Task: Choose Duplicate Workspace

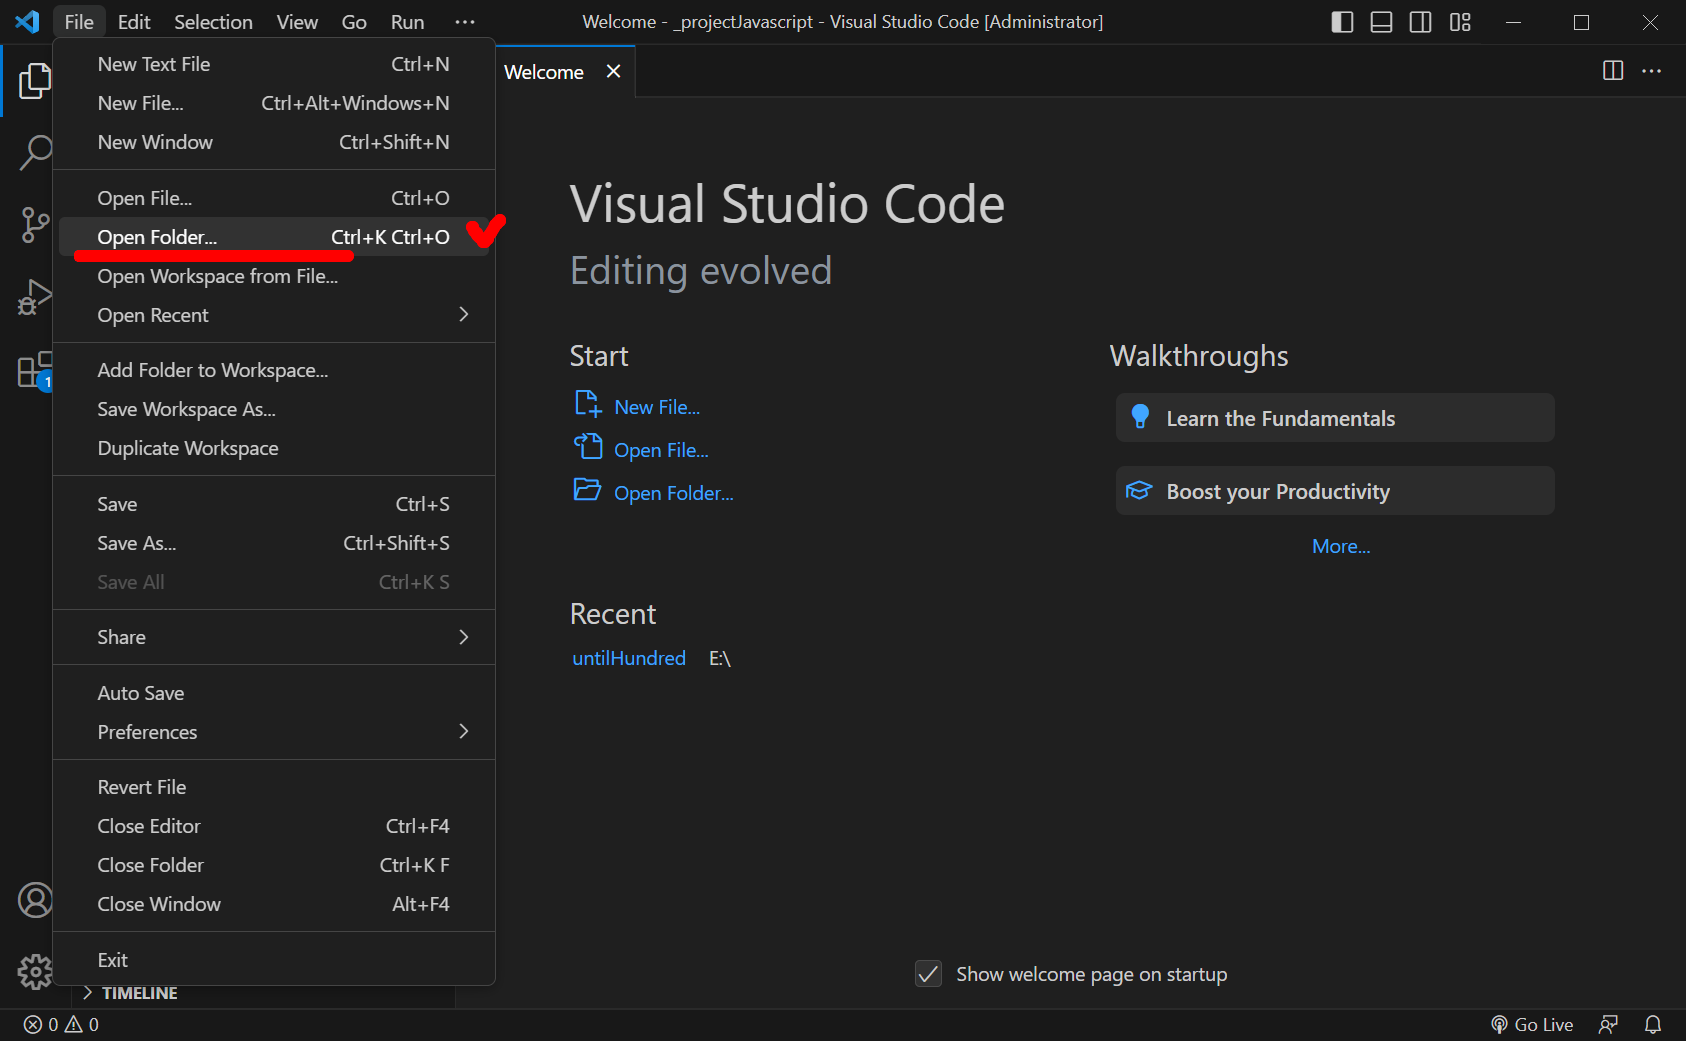Action: pyautogui.click(x=274, y=448)
